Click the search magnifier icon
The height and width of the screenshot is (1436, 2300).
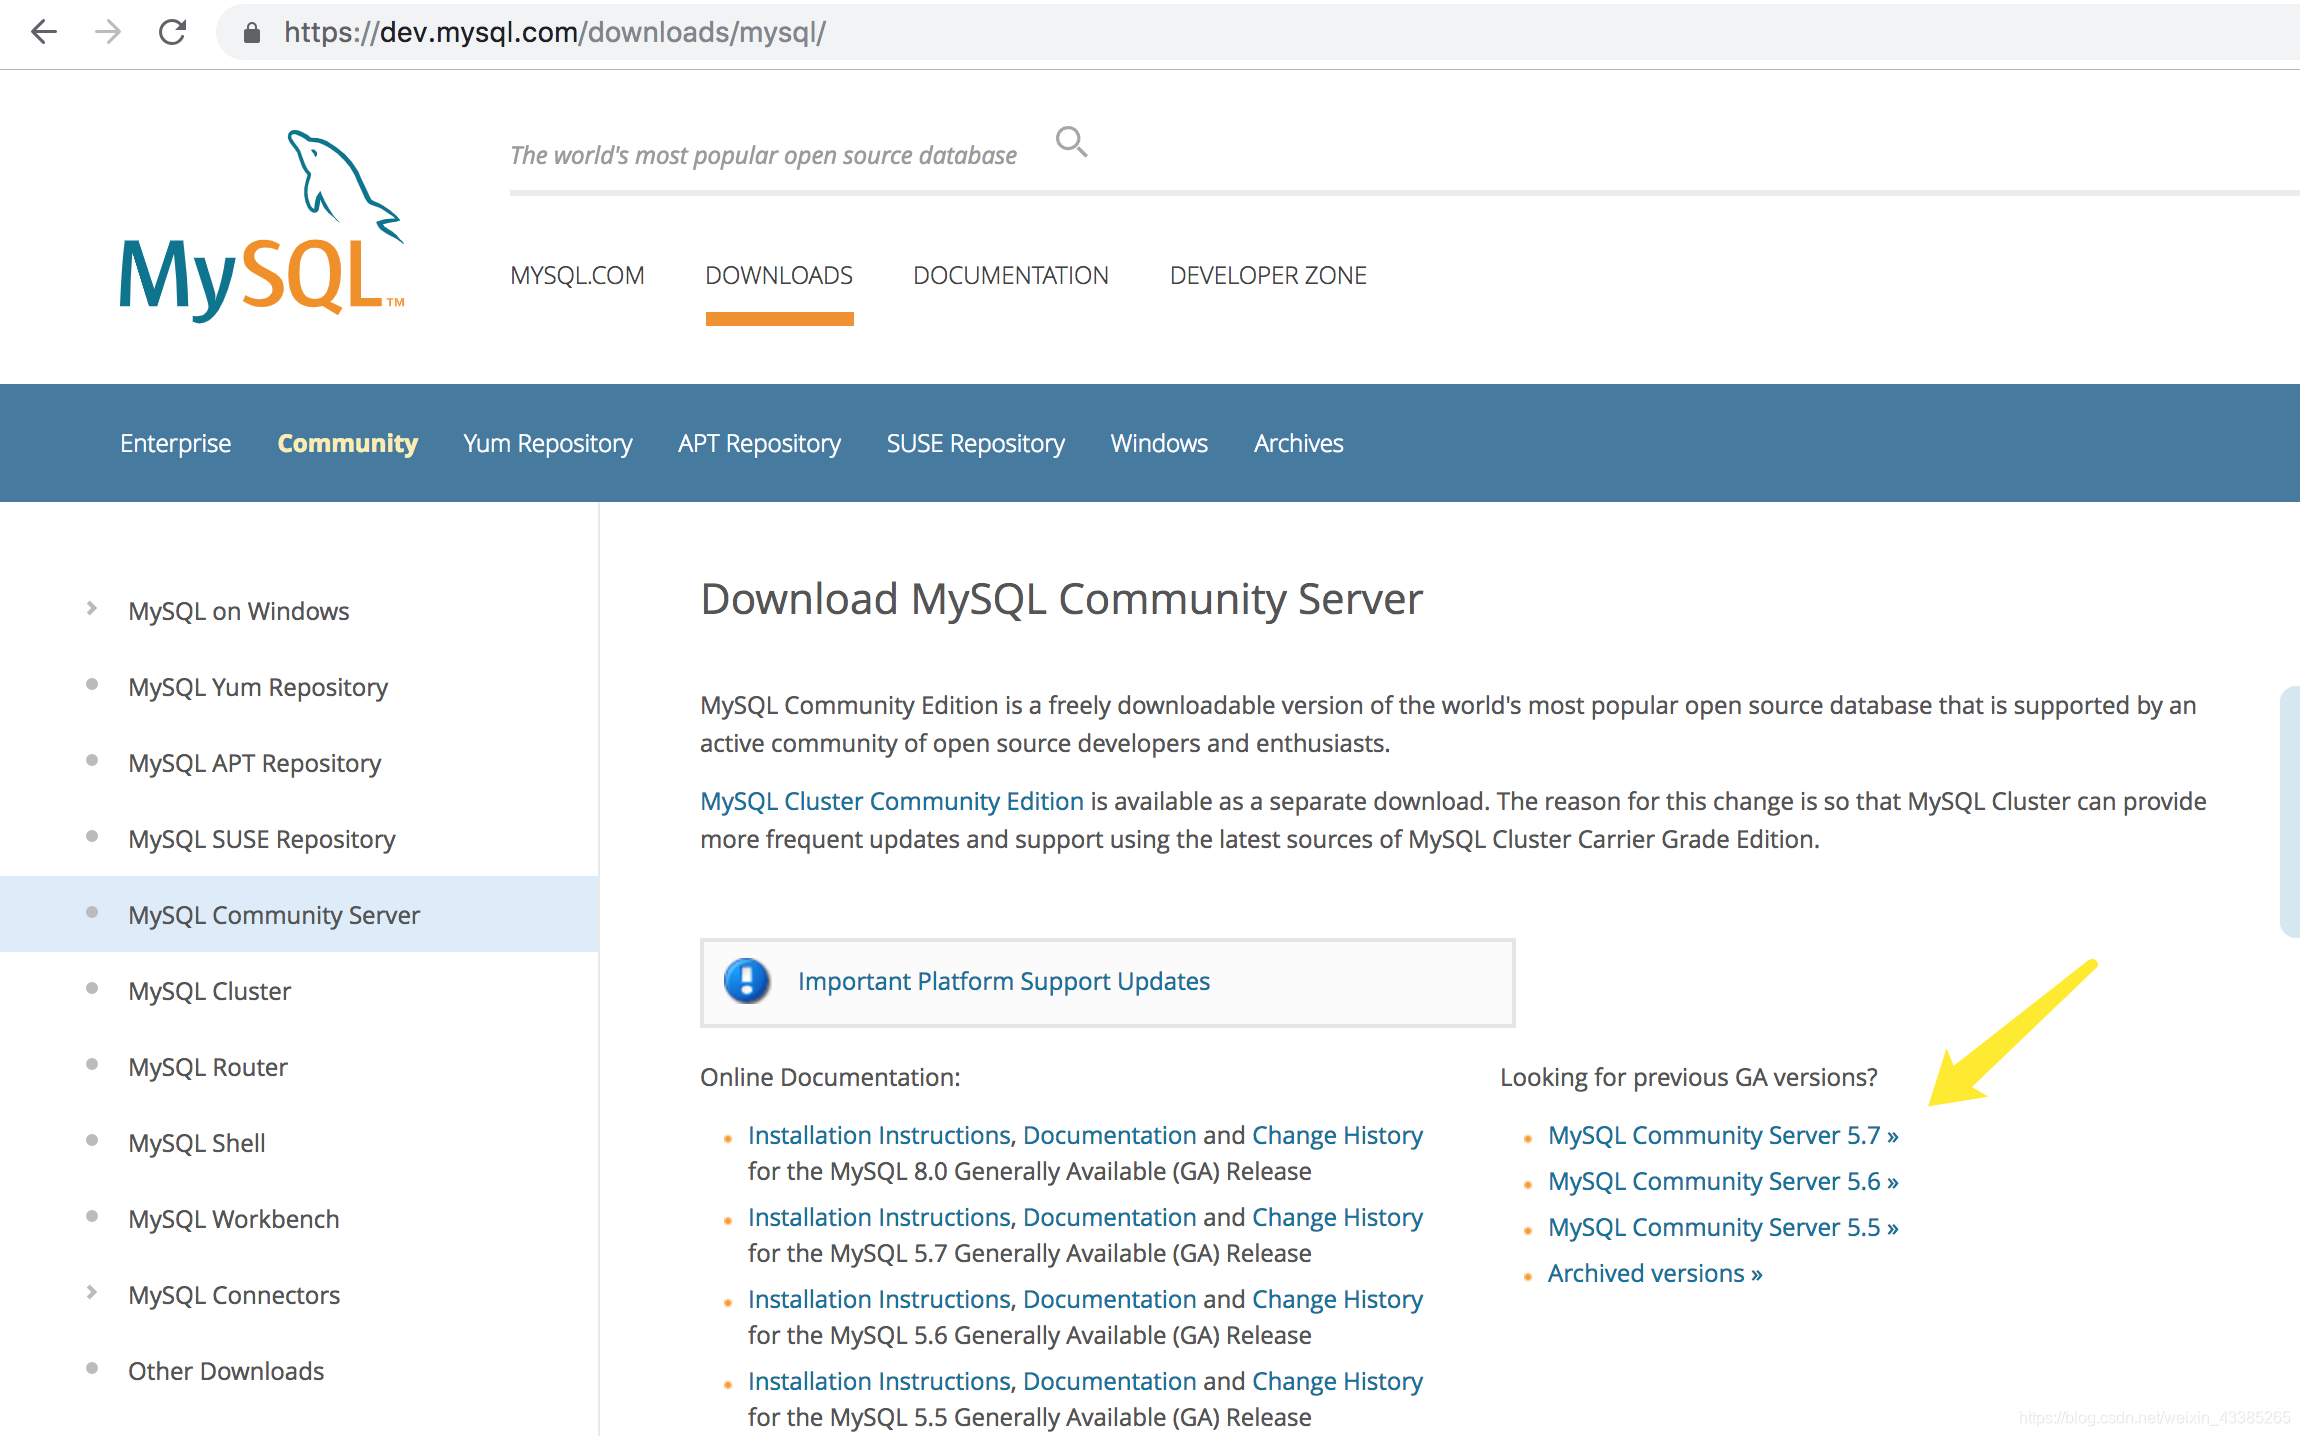coord(1071,142)
